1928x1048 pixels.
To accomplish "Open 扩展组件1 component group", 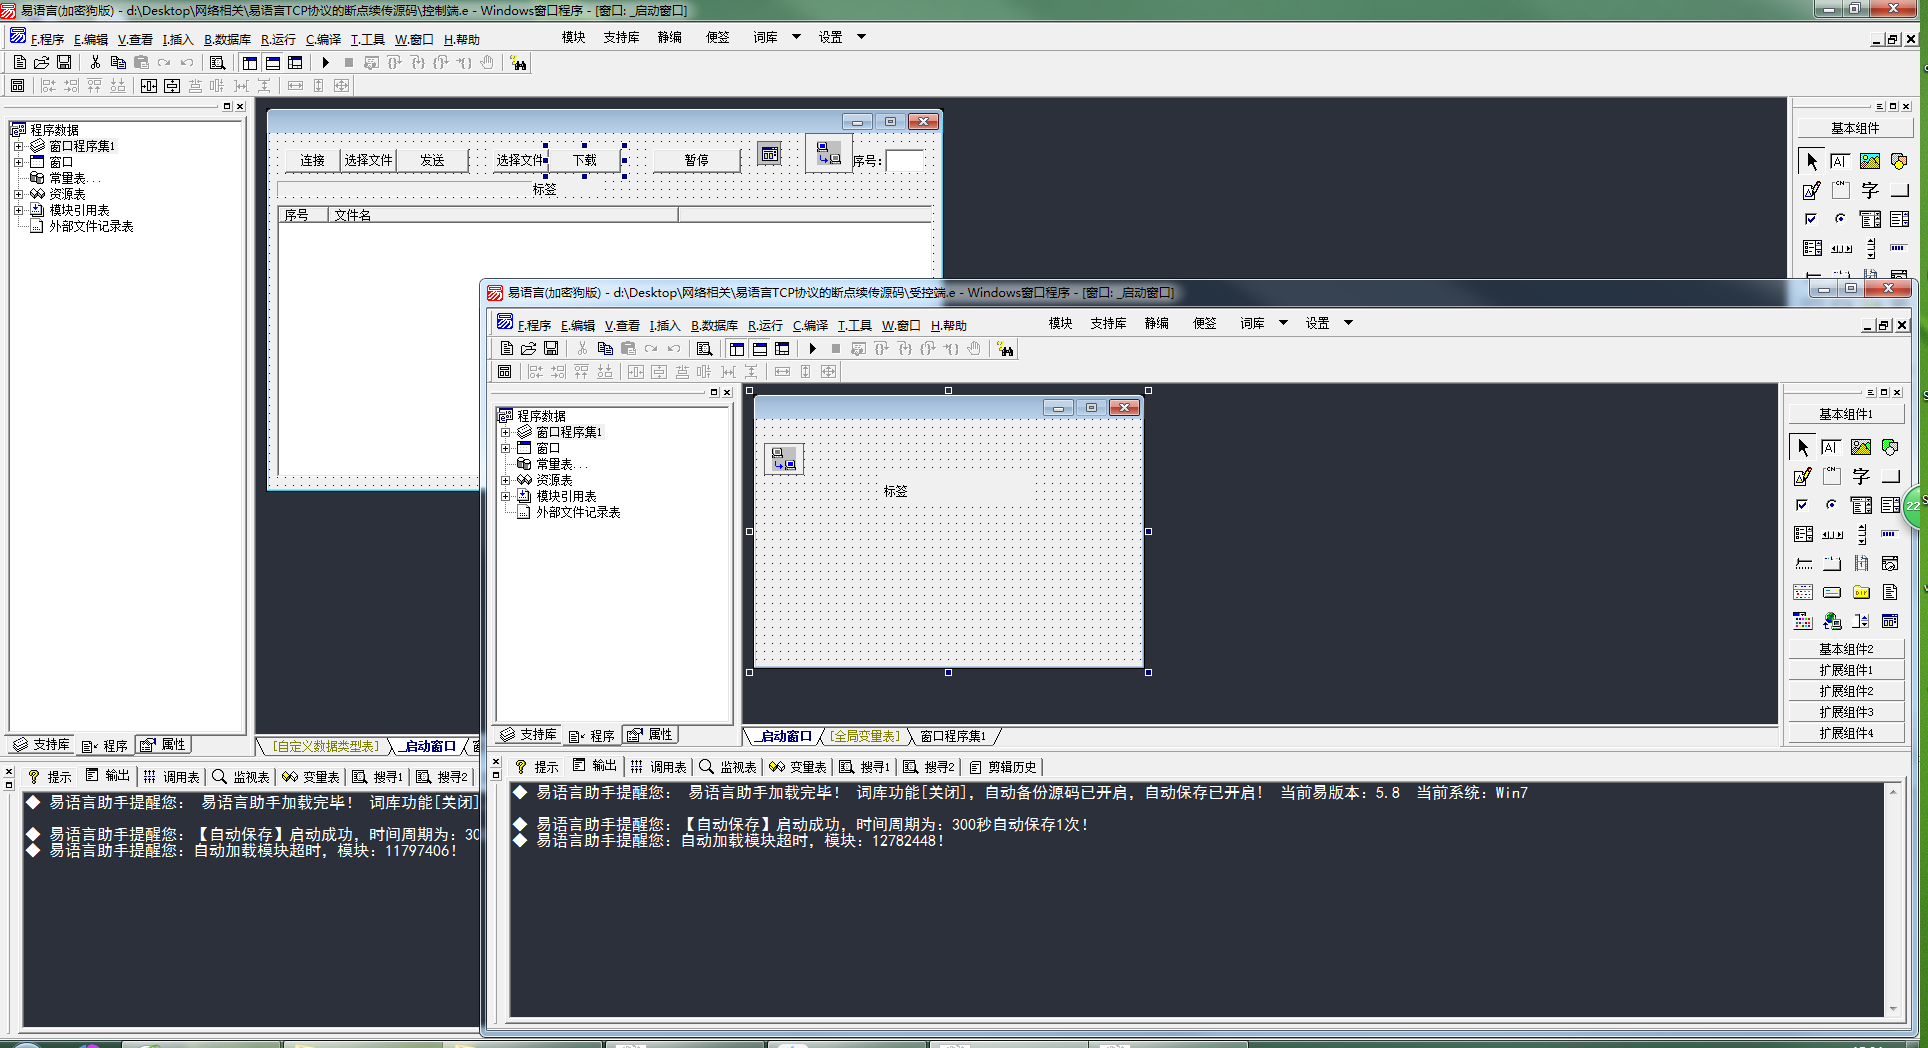I will click(x=1846, y=670).
